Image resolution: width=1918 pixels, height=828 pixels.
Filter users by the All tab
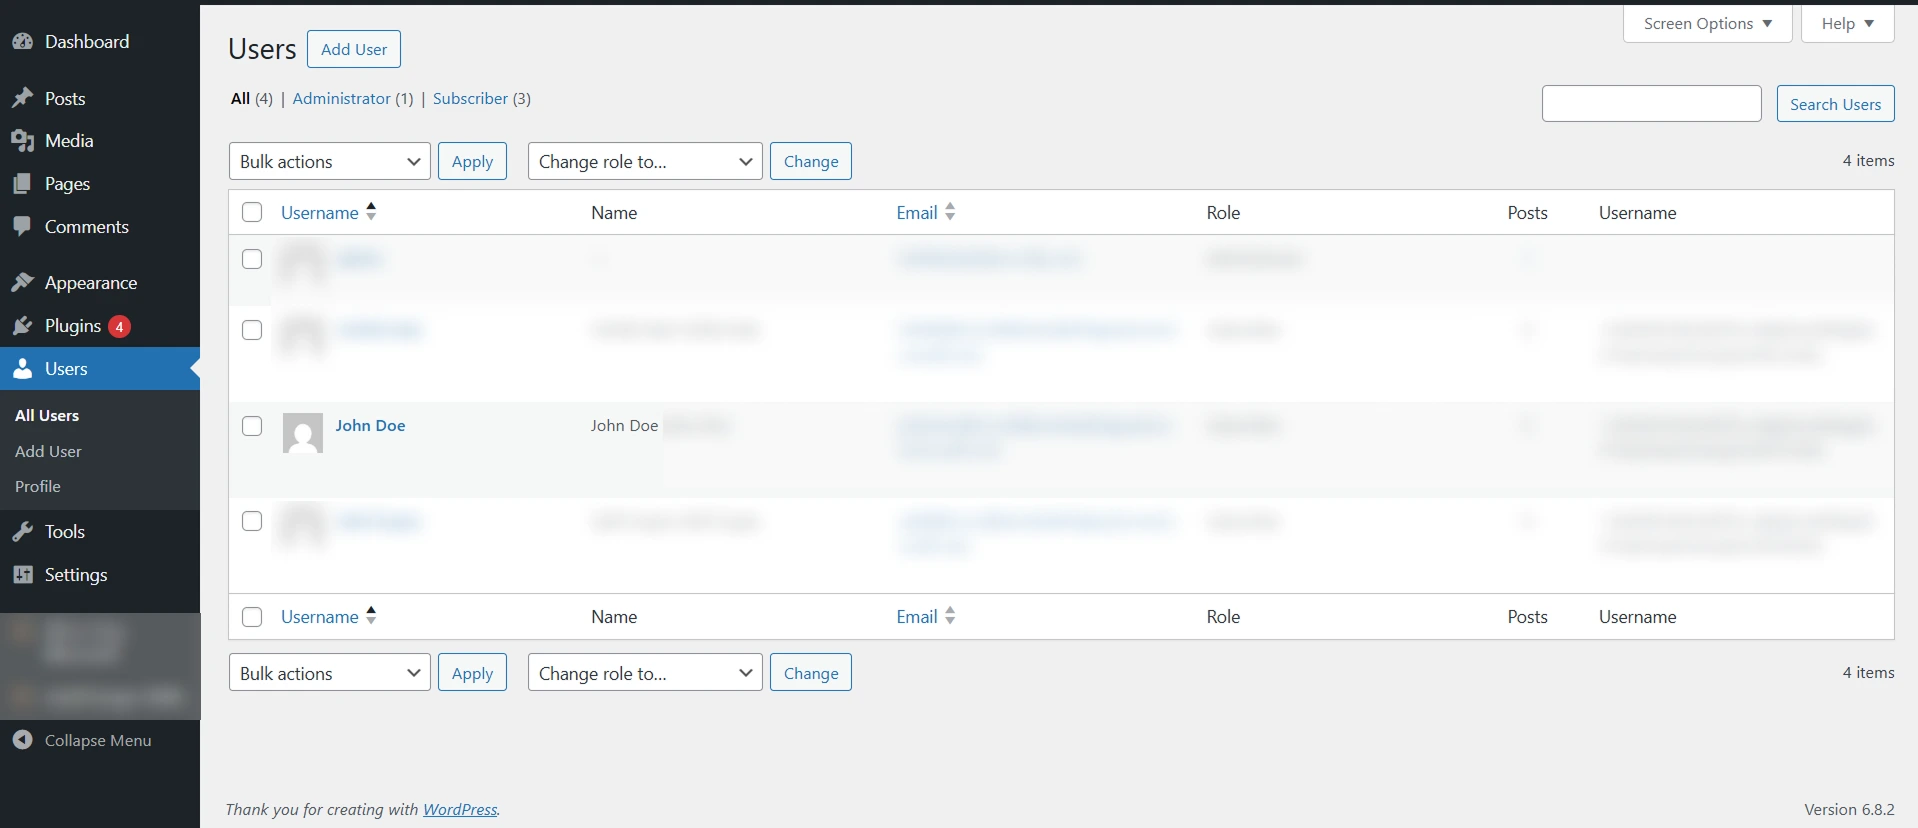[x=240, y=98]
